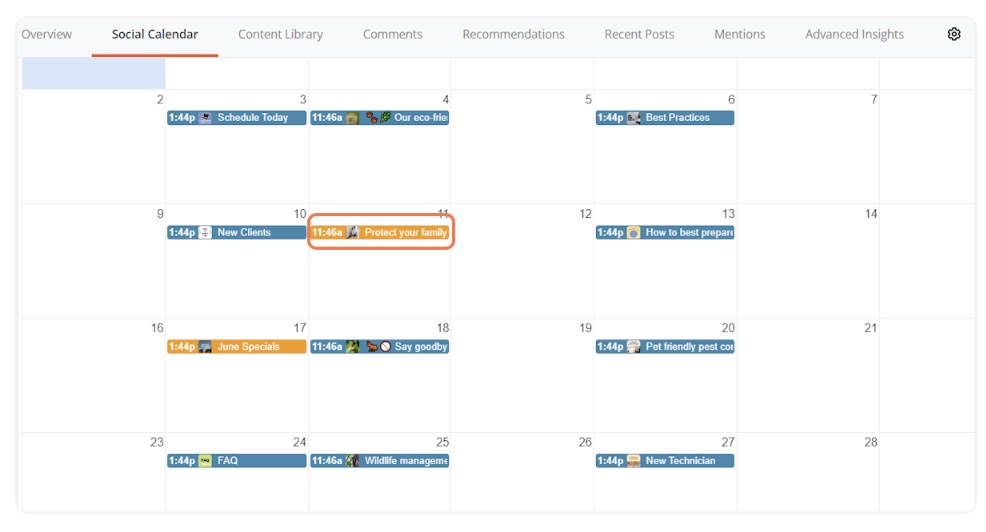Click the Best Practices post thumbnail icon

633,118
